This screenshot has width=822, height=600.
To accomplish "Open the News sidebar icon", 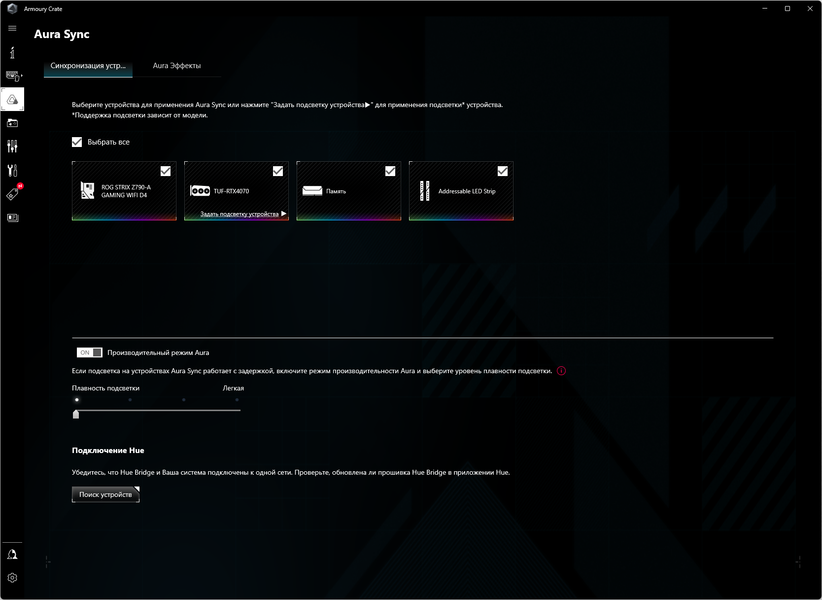I will 13,218.
